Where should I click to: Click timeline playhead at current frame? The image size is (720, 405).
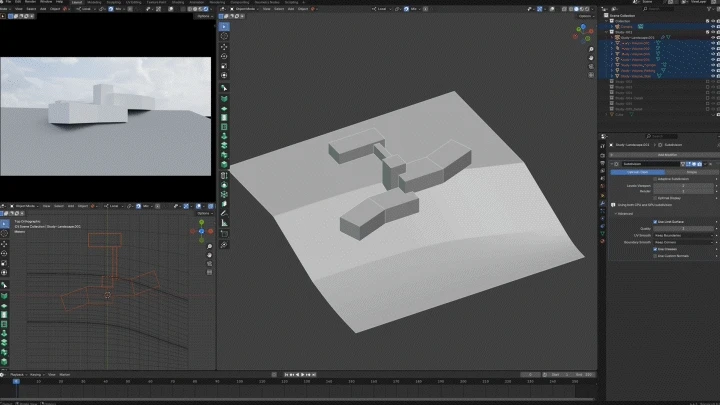(16, 382)
